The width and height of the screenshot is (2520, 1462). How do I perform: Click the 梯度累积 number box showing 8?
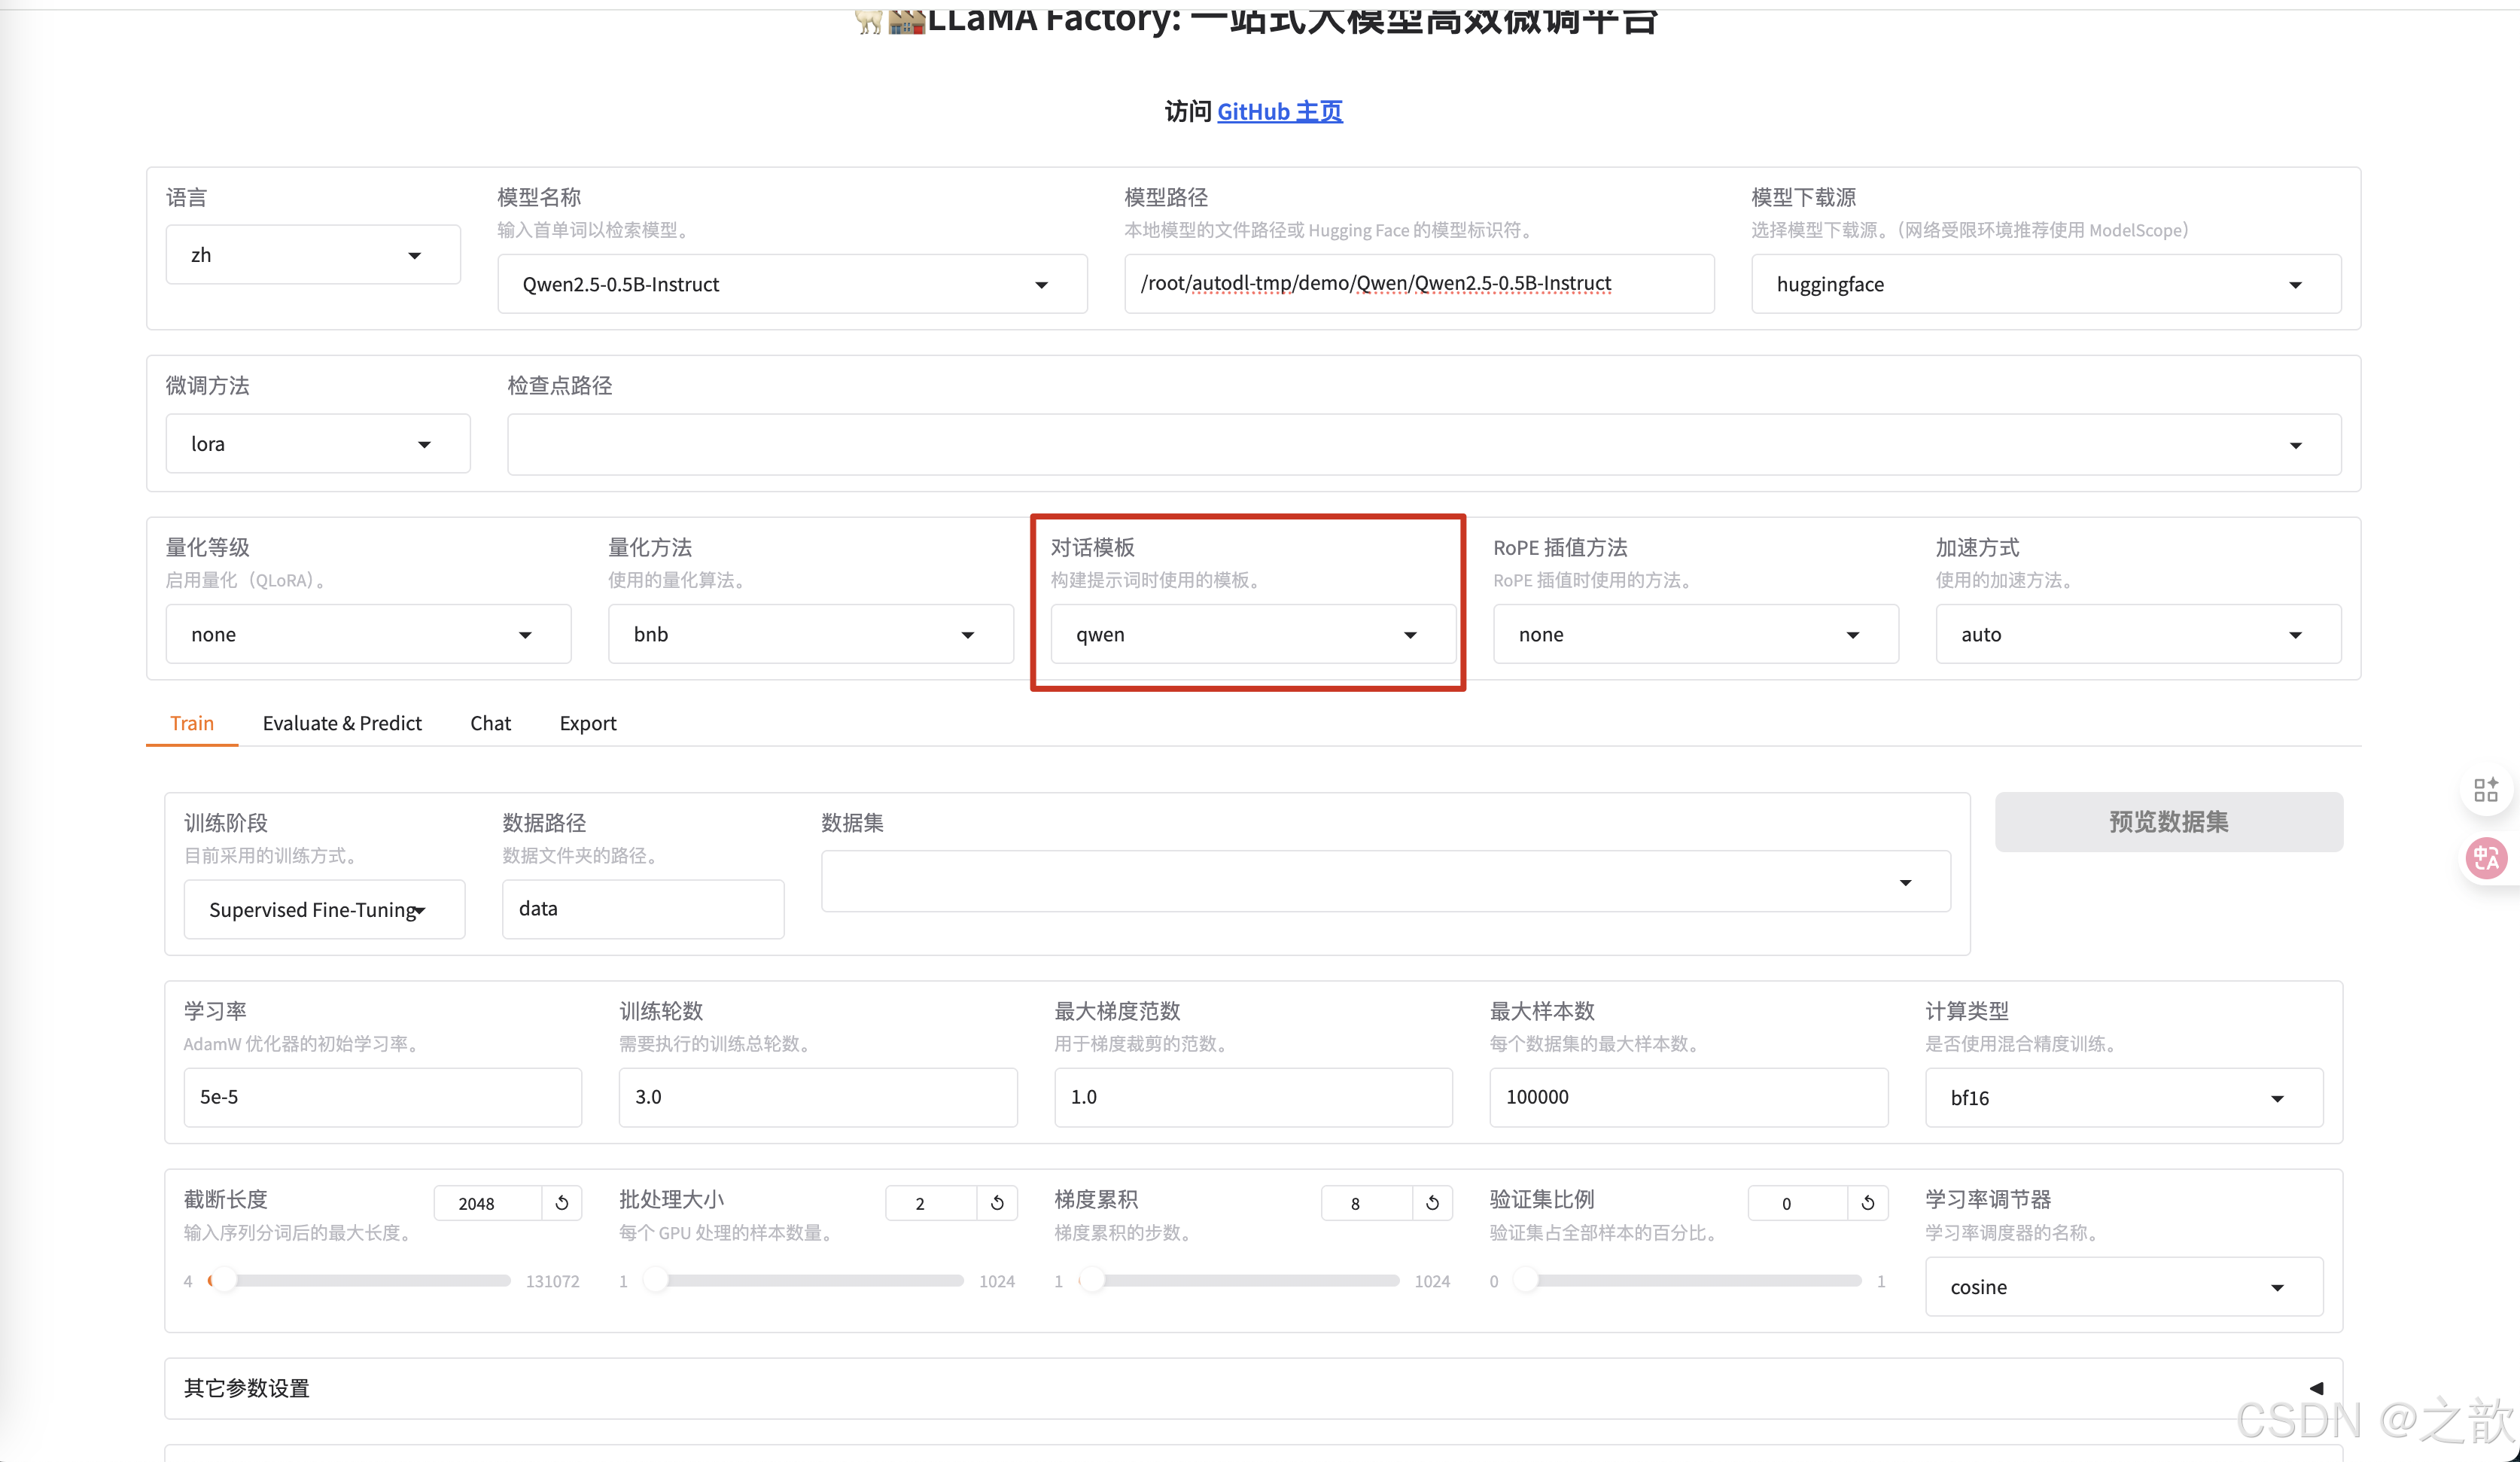[1367, 1203]
